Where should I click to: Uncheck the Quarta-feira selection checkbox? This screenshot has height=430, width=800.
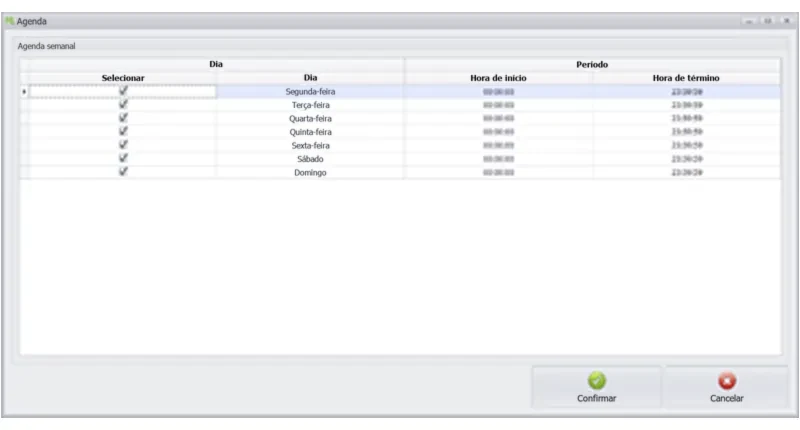click(123, 118)
